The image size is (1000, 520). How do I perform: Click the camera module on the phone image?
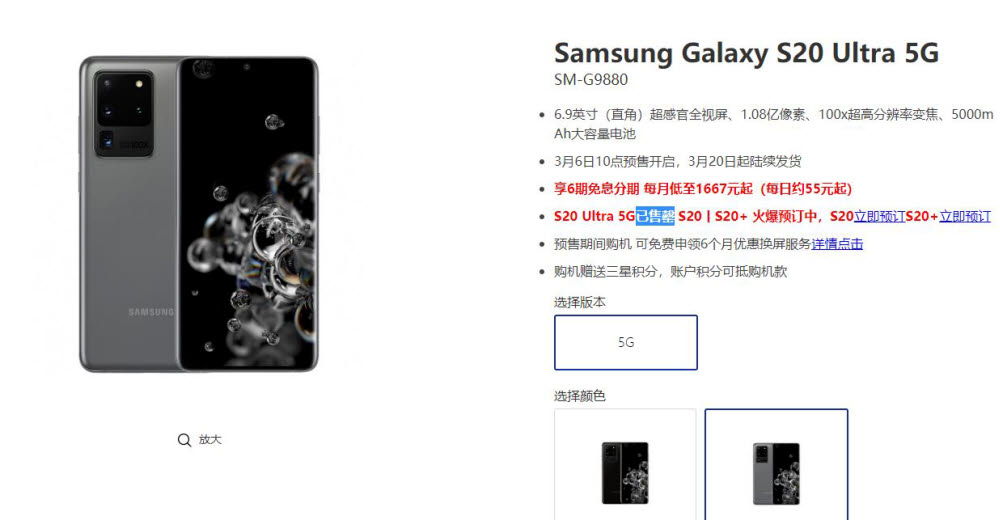coord(124,114)
